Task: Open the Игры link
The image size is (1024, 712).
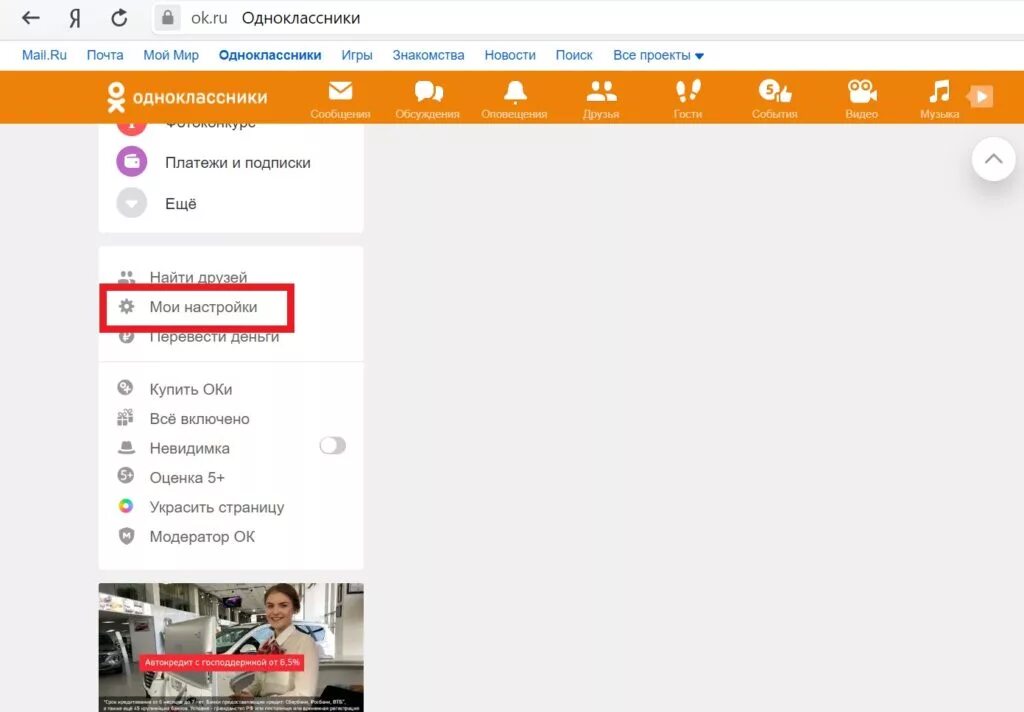Action: [357, 55]
